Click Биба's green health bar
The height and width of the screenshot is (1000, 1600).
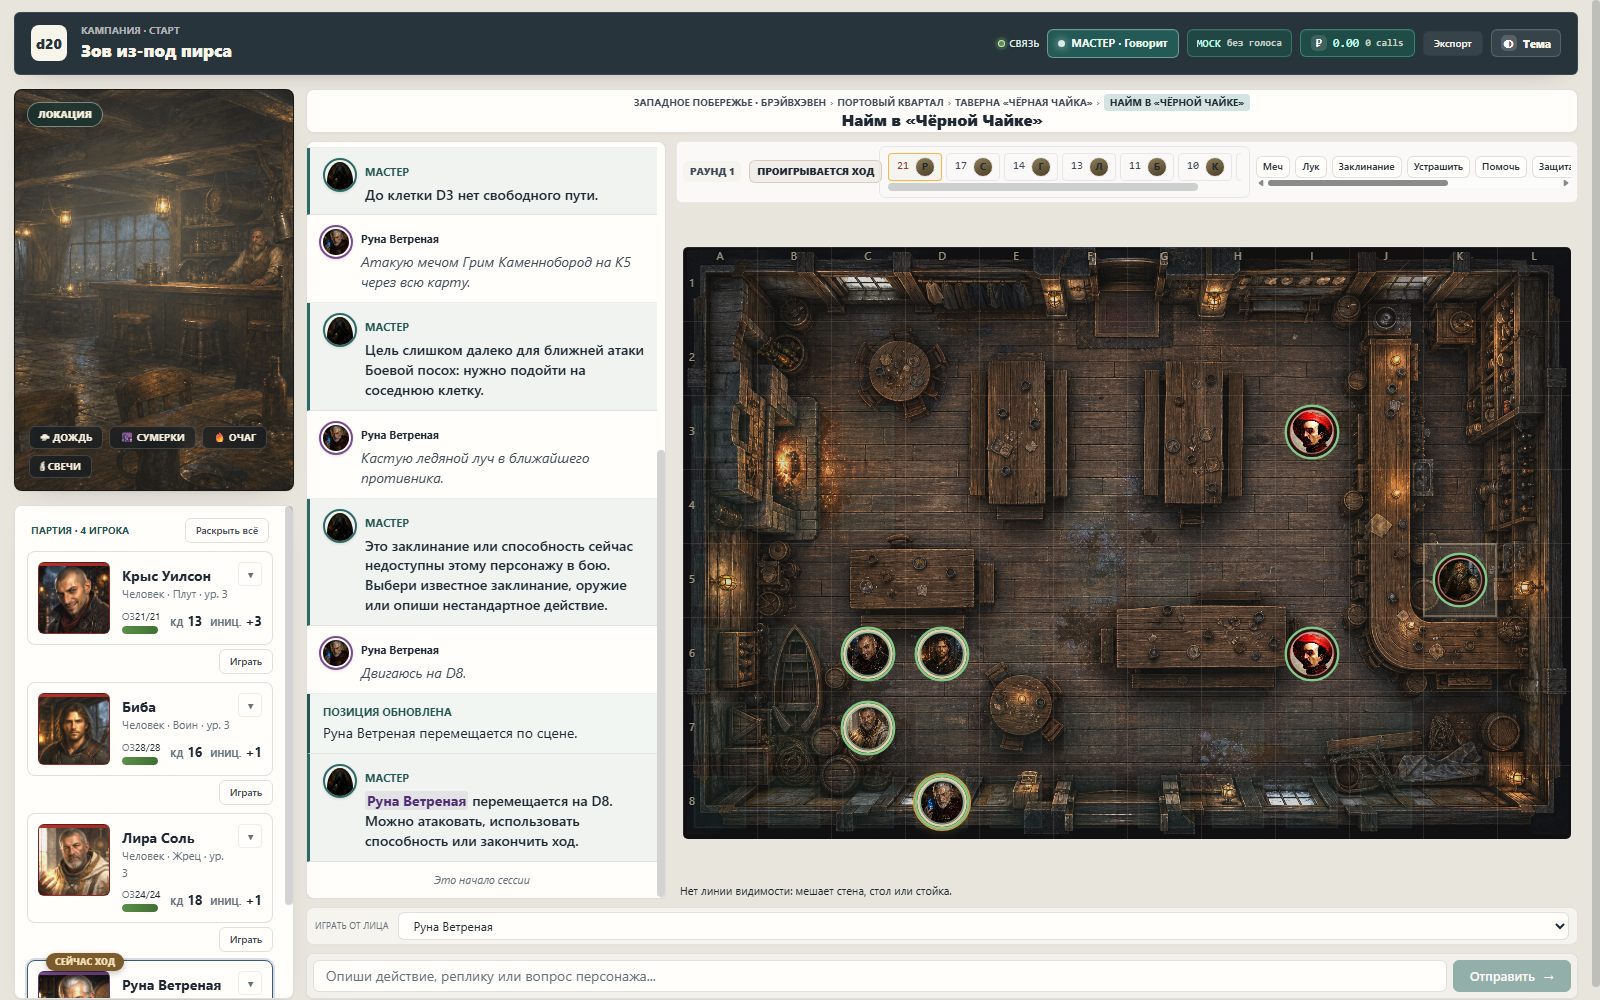(140, 761)
